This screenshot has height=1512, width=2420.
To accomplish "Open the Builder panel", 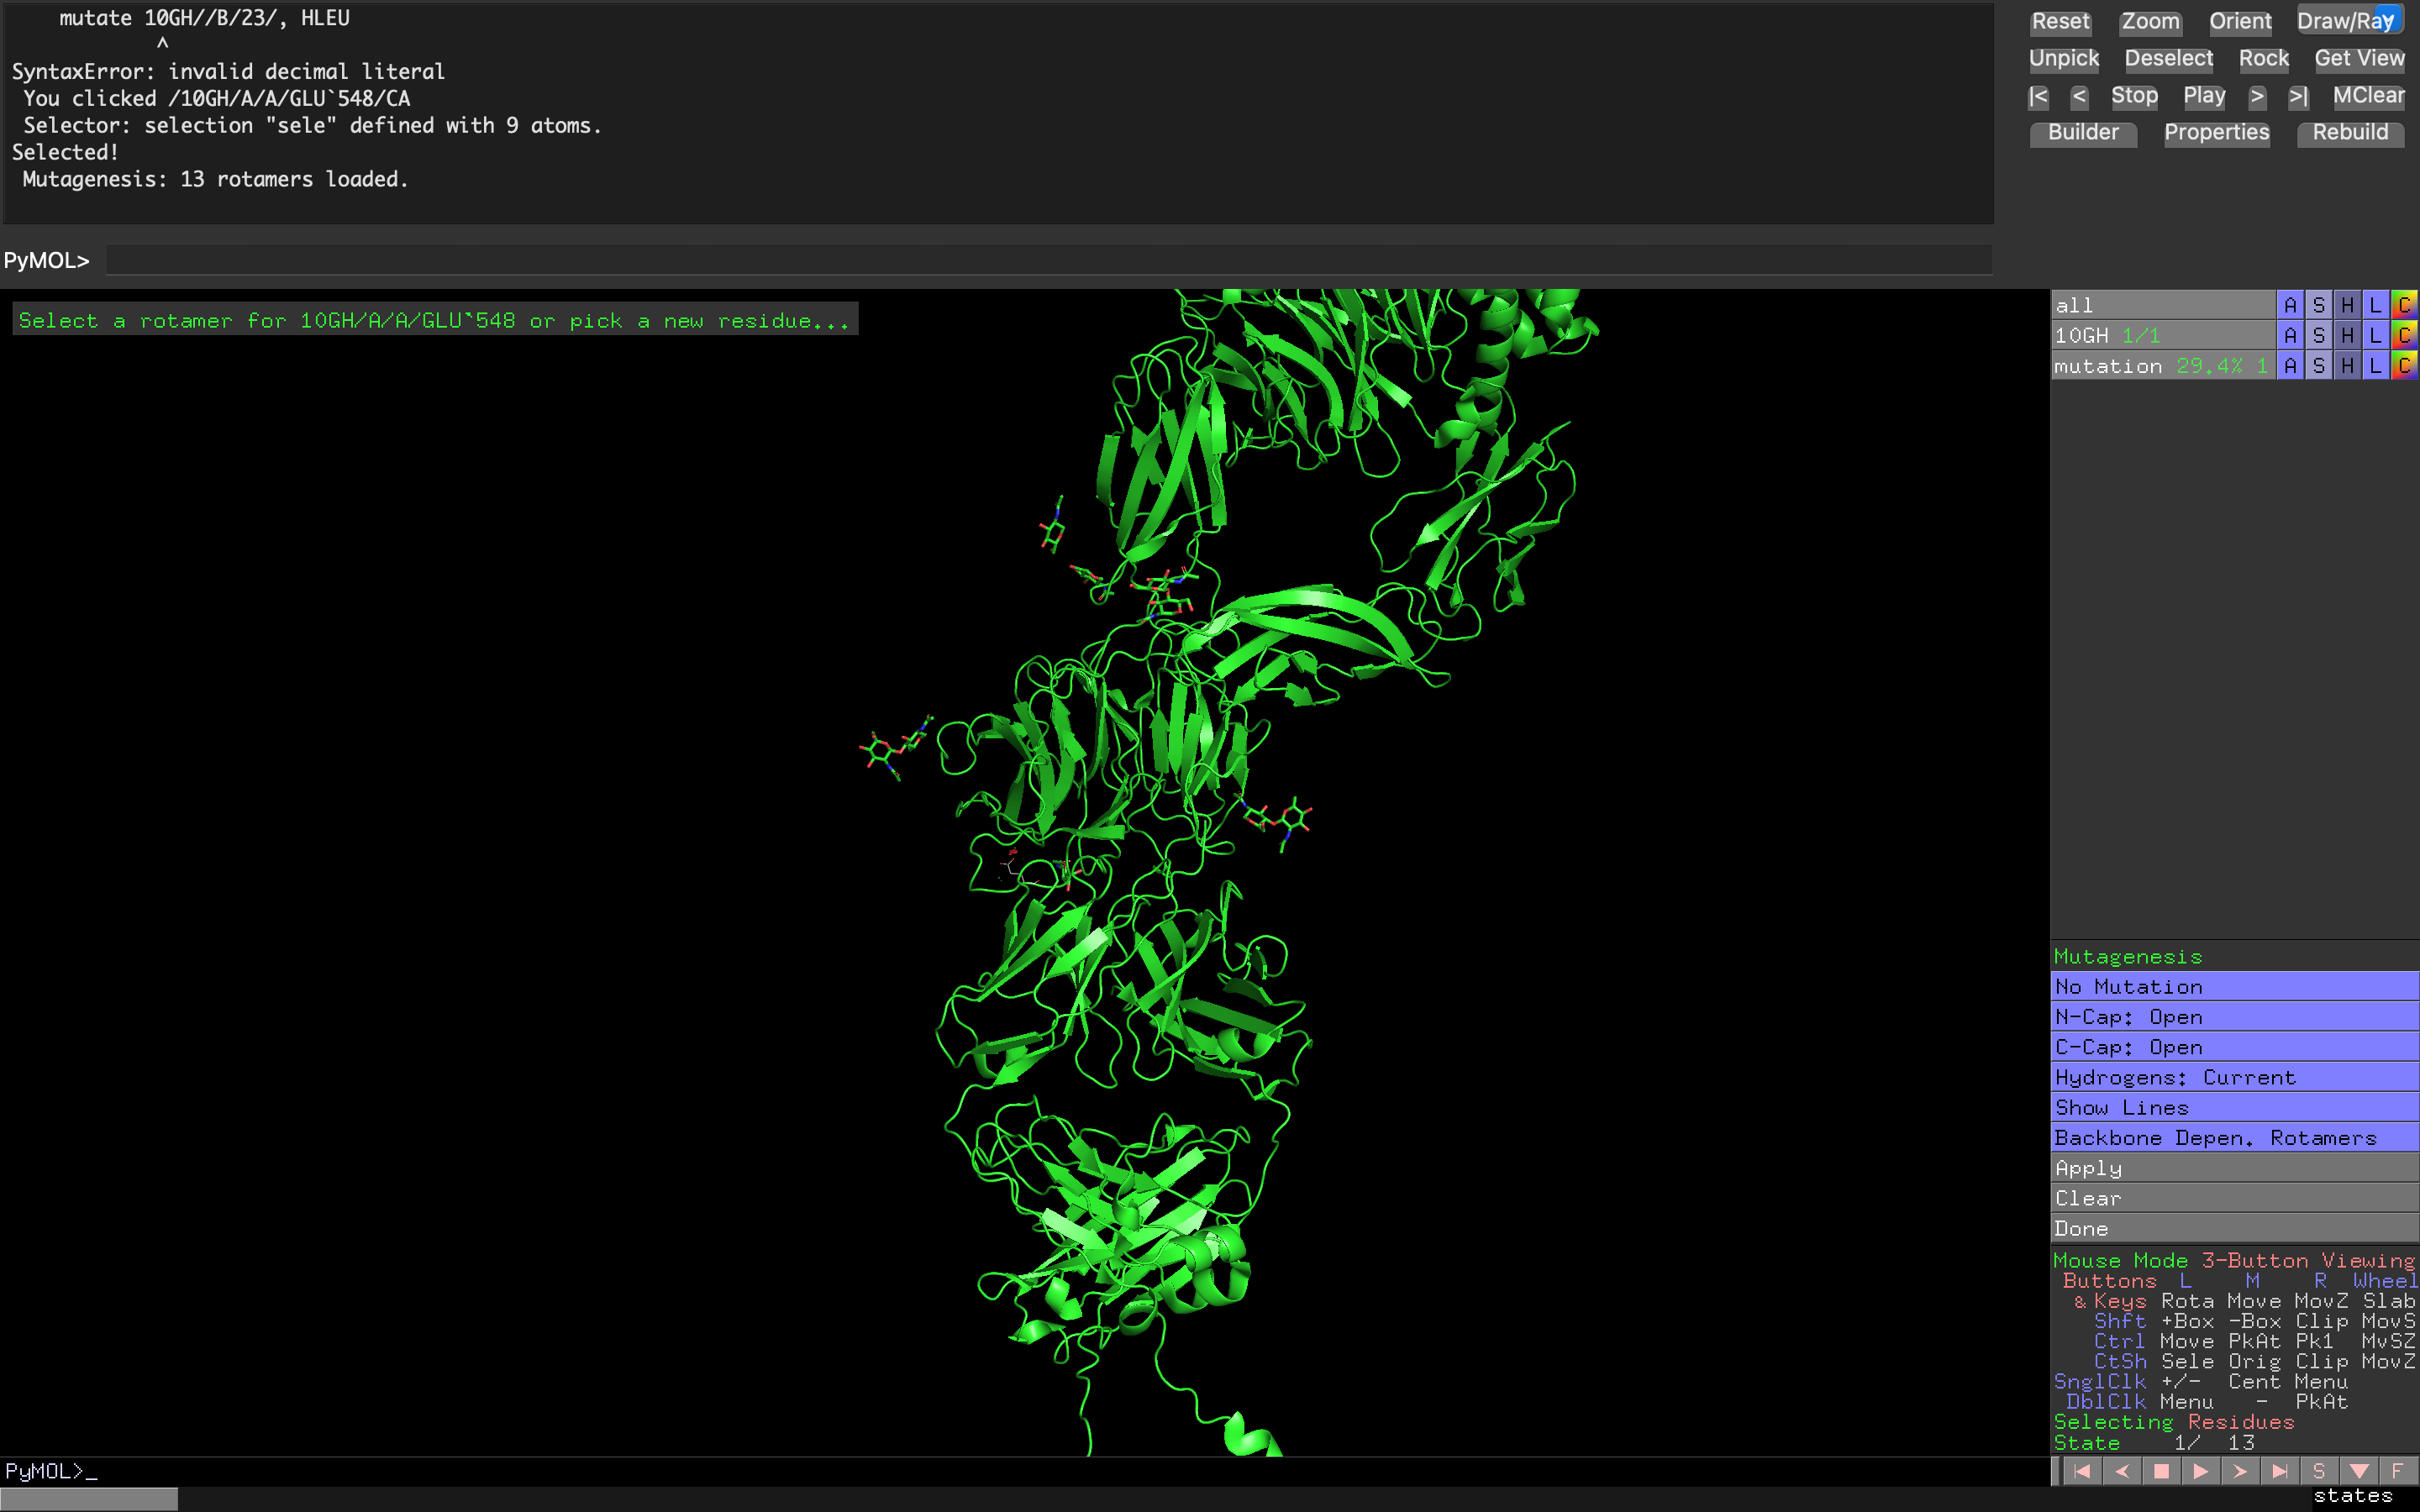I will 2083,133.
